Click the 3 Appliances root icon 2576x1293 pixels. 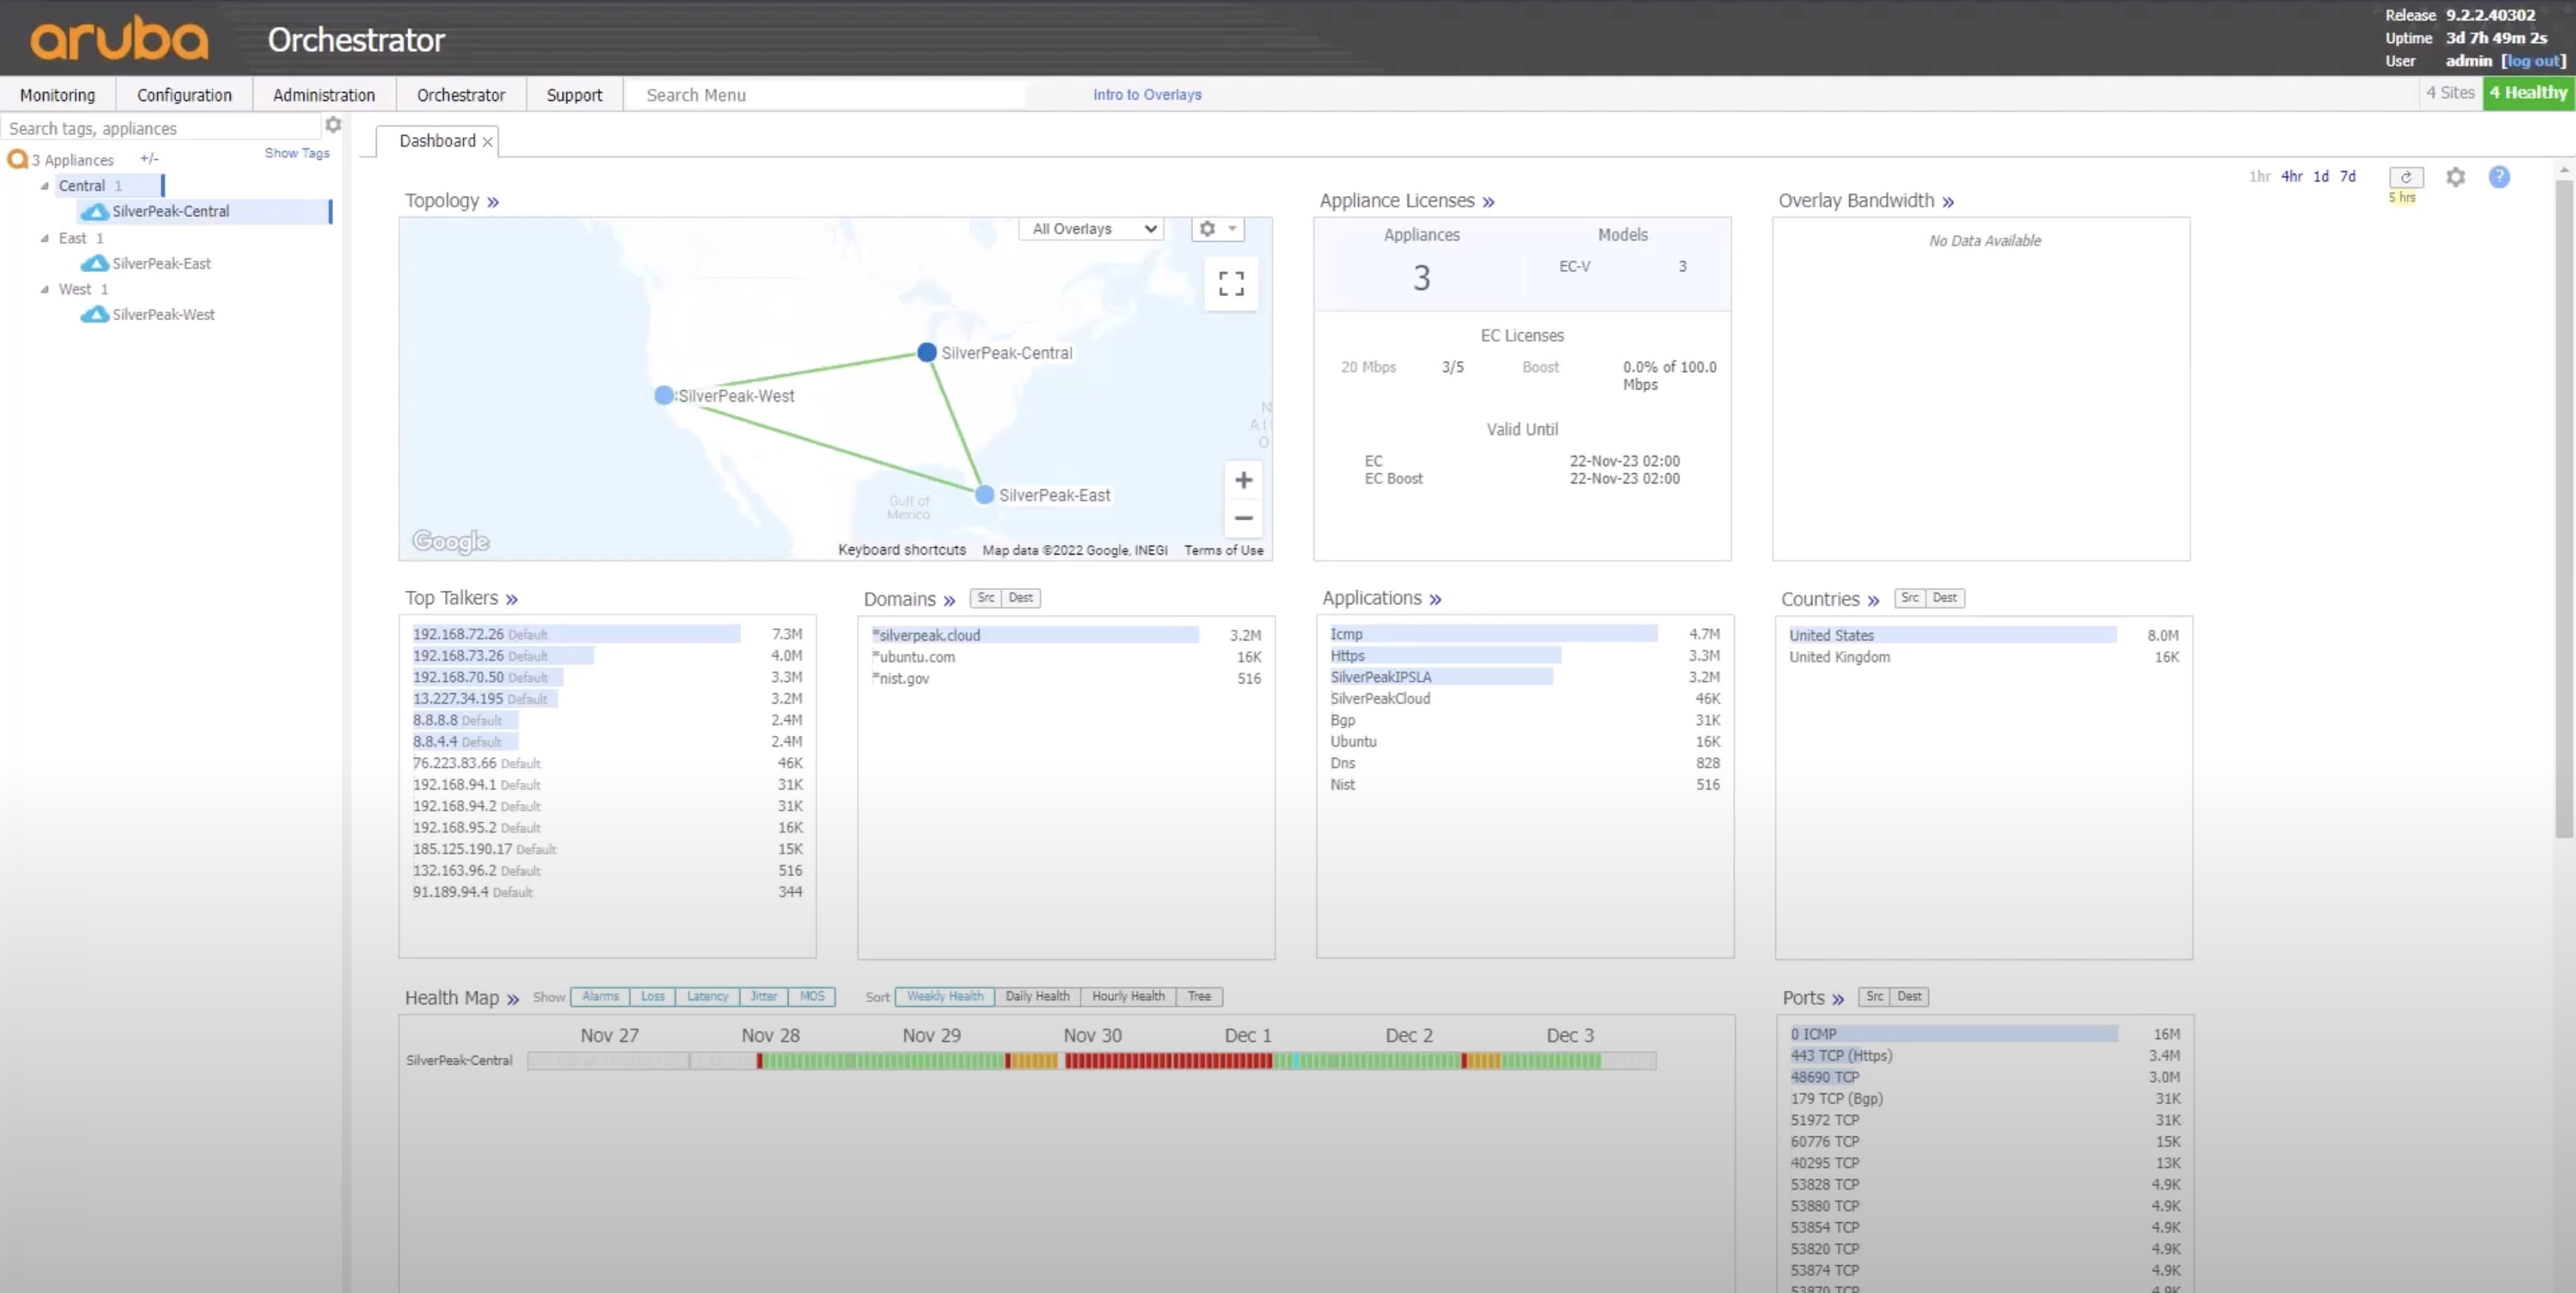coord(17,159)
